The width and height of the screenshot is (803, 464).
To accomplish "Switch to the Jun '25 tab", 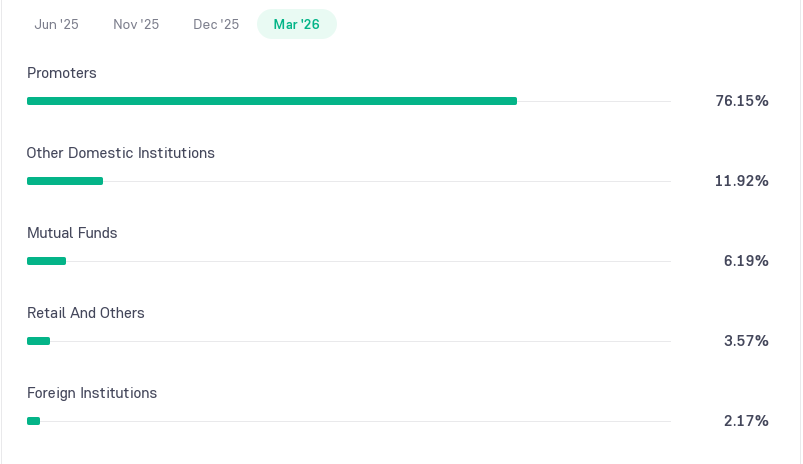I will click(x=56, y=24).
